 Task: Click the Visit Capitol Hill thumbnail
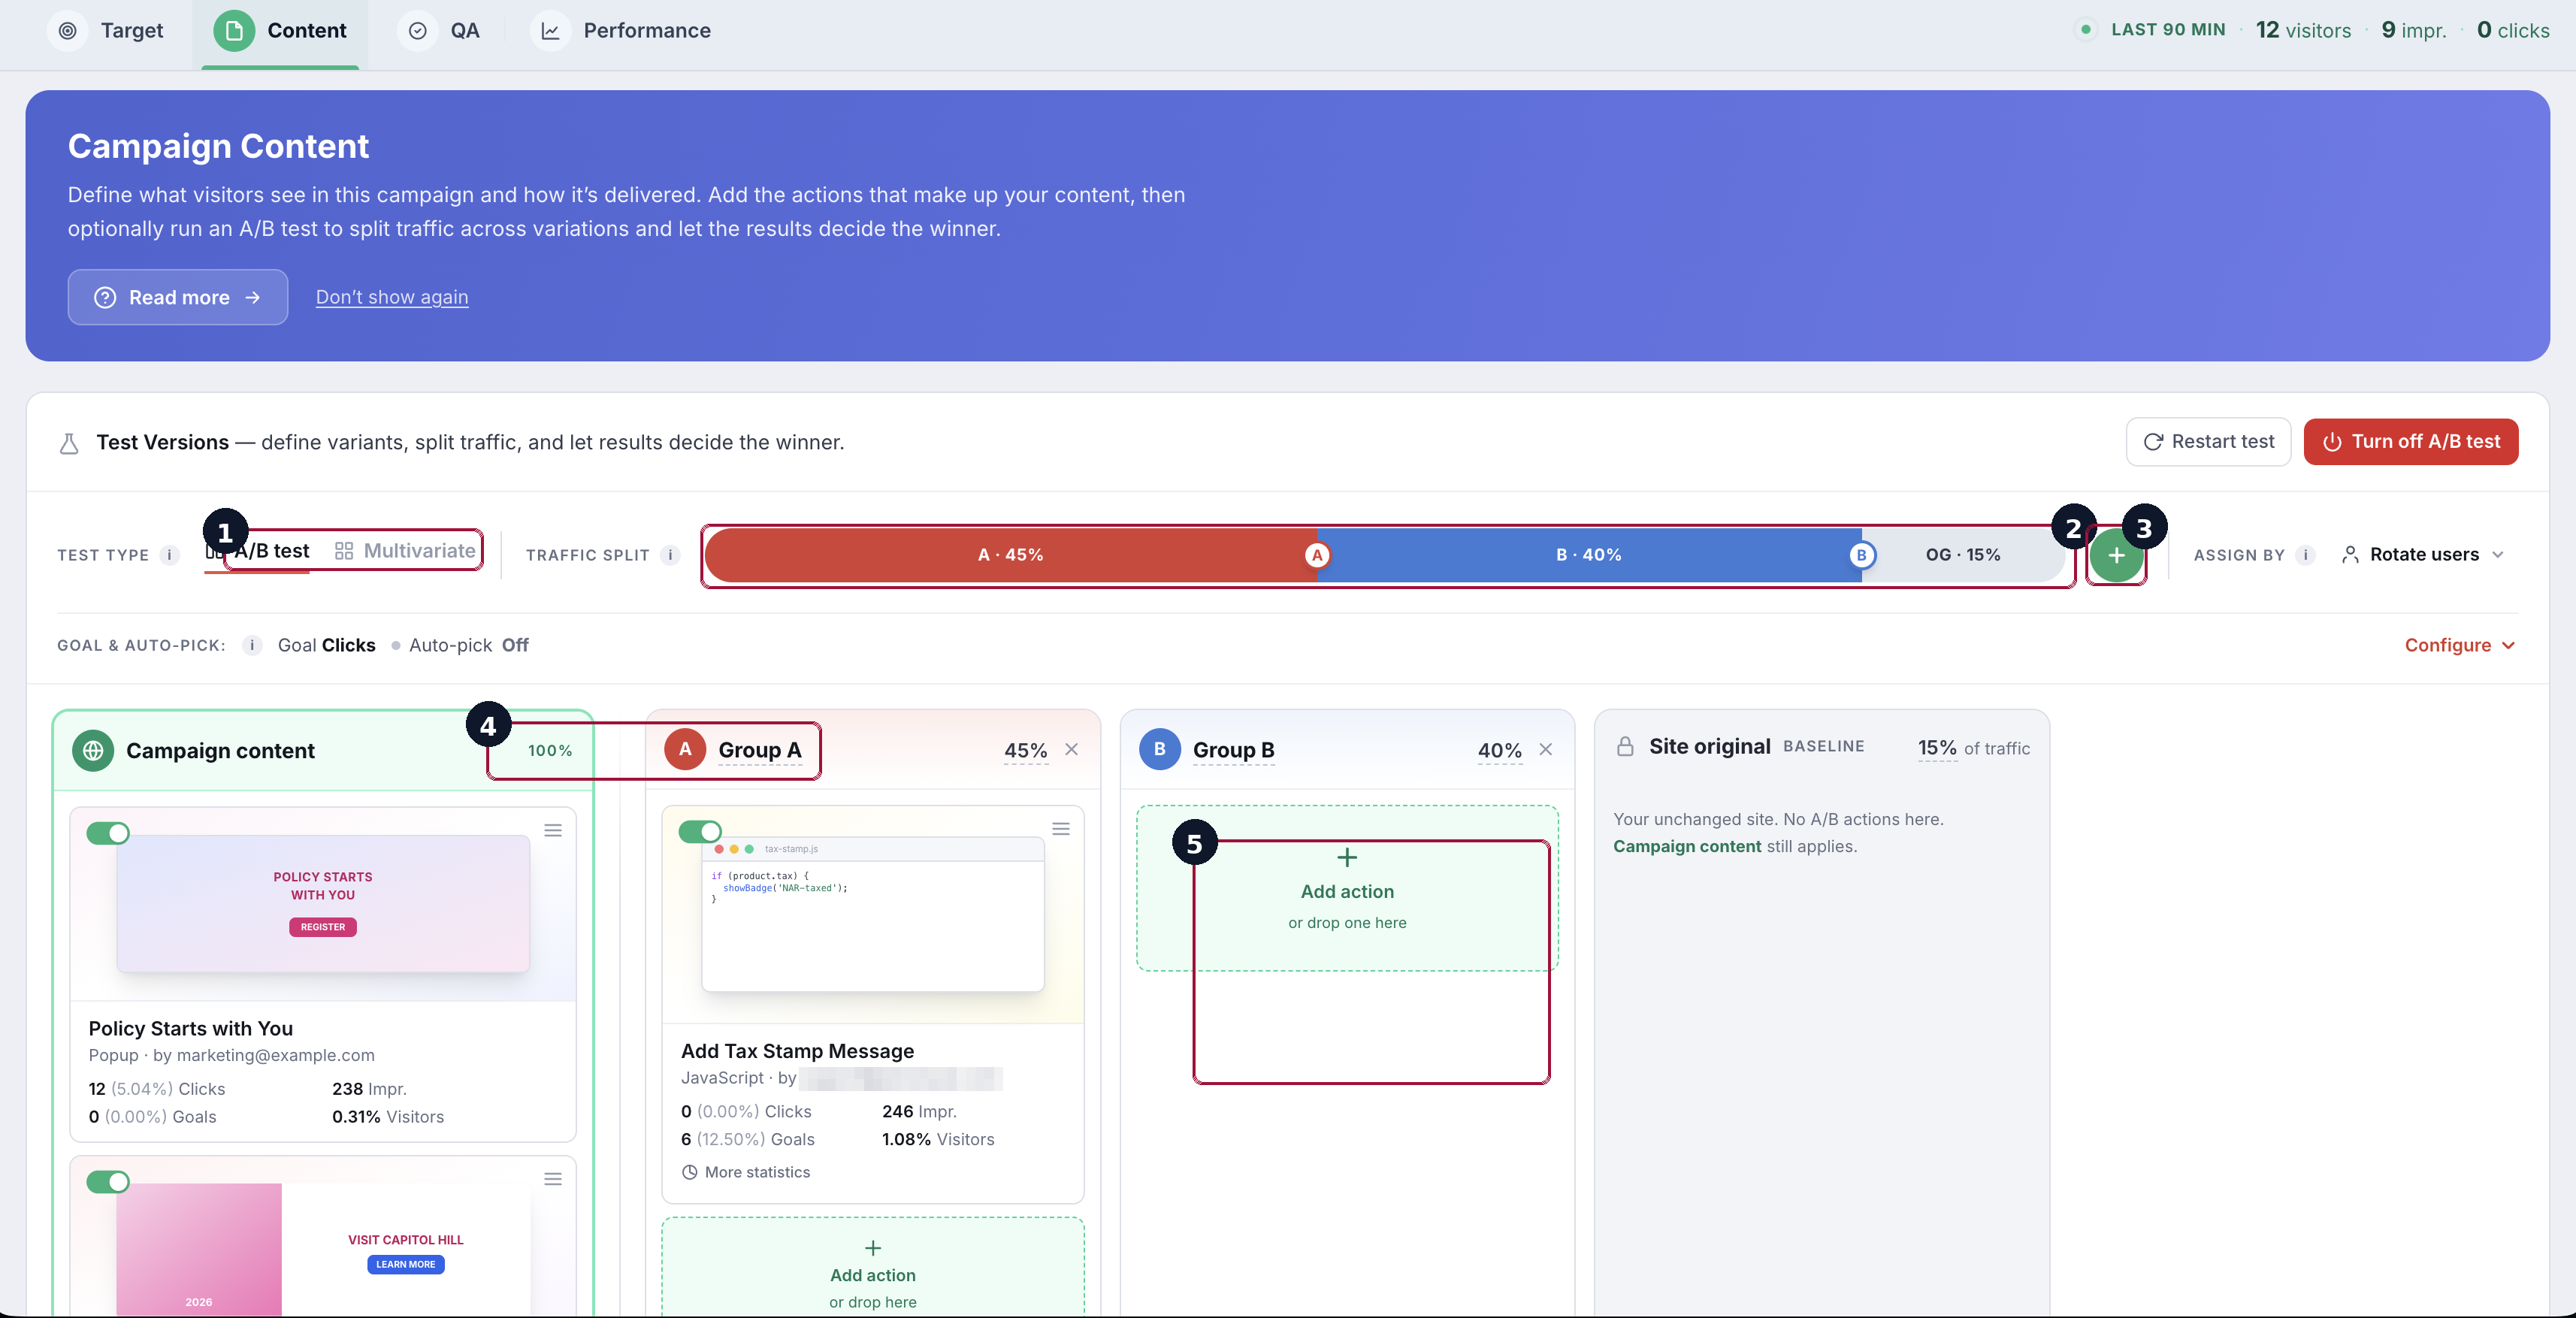click(x=322, y=1249)
